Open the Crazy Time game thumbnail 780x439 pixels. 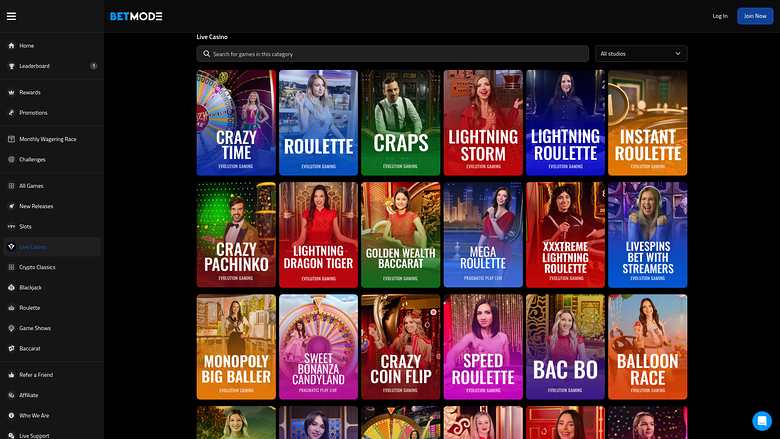click(236, 122)
